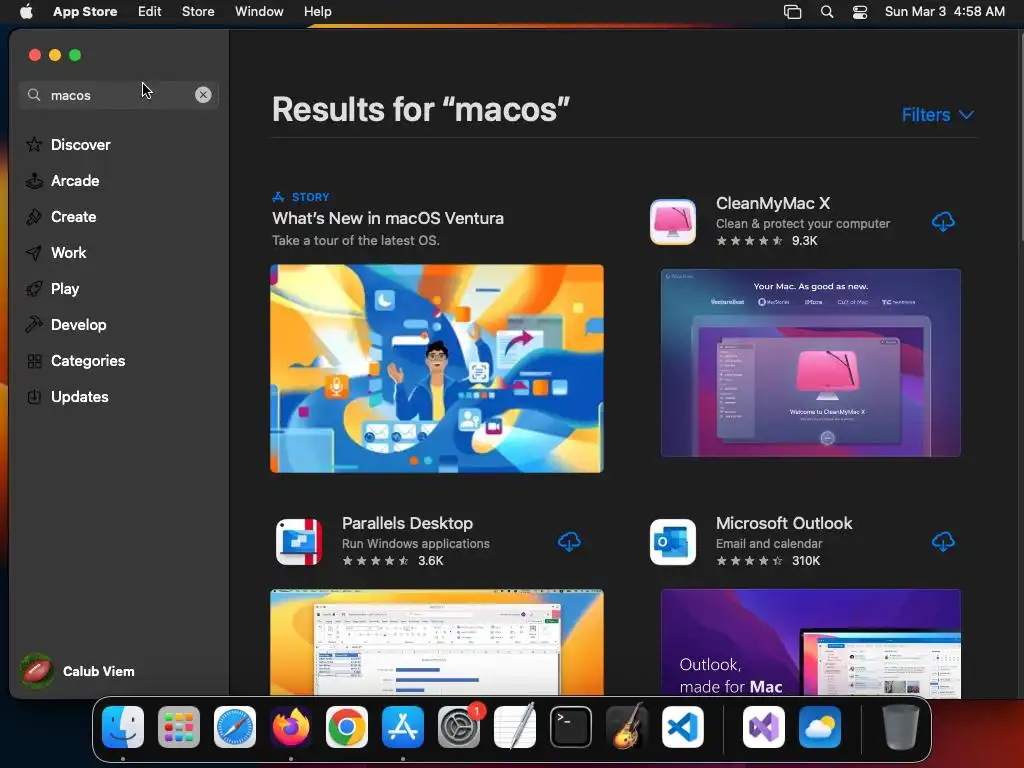Click the results page vertical scrollbar

click(1020, 137)
